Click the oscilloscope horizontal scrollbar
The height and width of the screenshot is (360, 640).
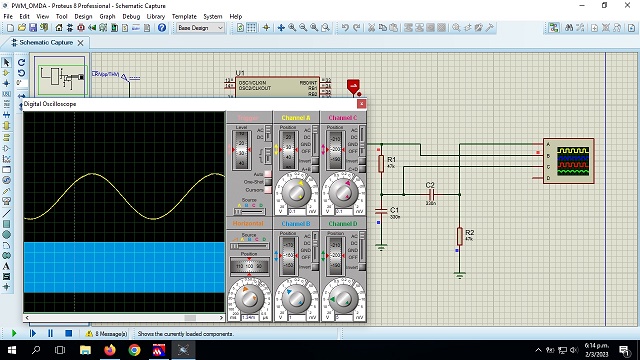(124, 318)
